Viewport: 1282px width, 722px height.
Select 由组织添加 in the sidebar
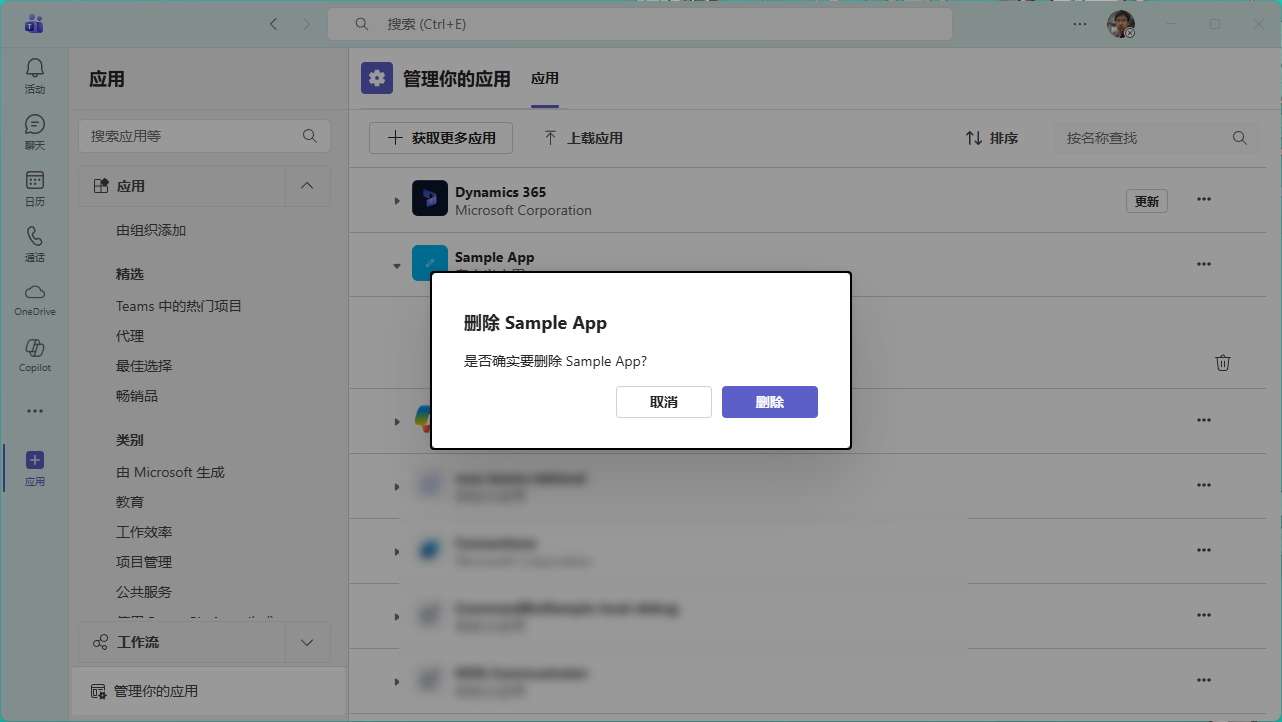pos(151,230)
